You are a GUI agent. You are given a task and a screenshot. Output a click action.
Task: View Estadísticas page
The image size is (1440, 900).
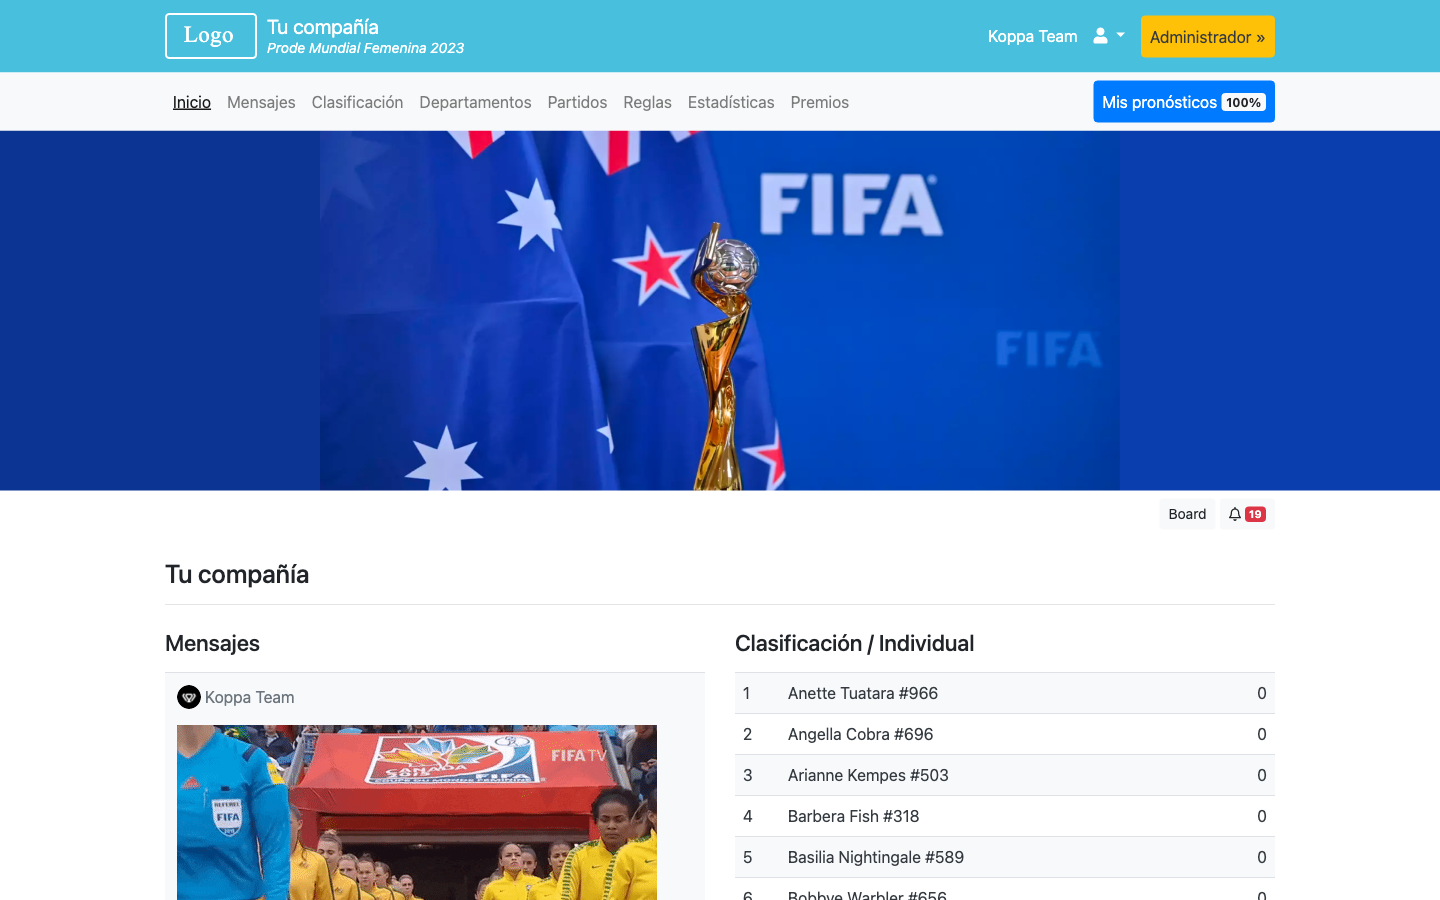click(731, 102)
